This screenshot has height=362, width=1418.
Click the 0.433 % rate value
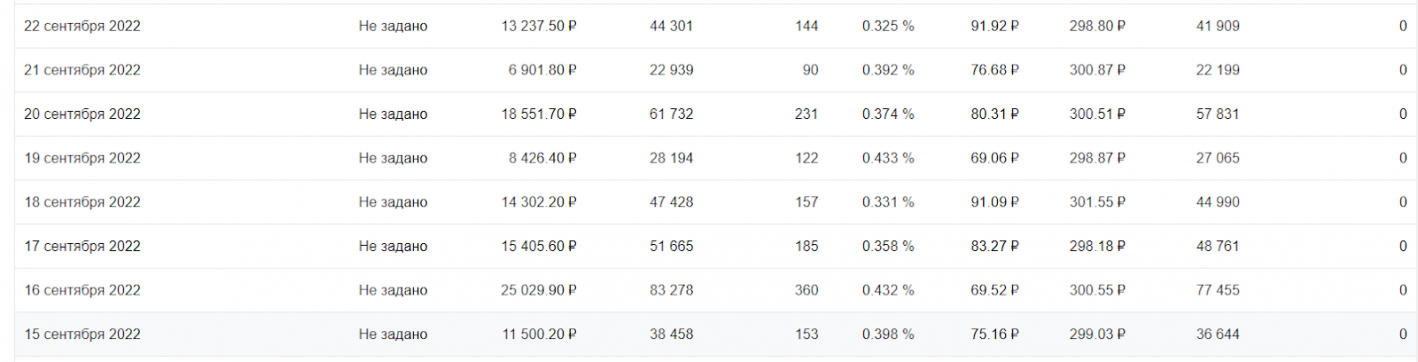888,158
